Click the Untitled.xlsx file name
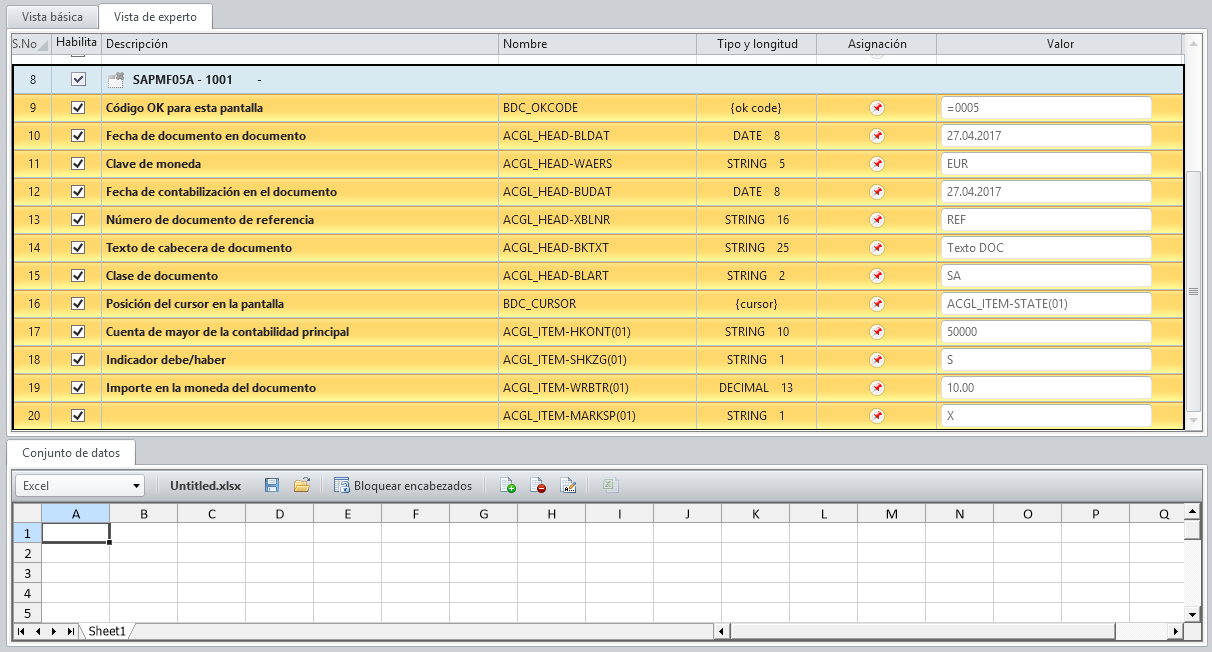 [205, 485]
